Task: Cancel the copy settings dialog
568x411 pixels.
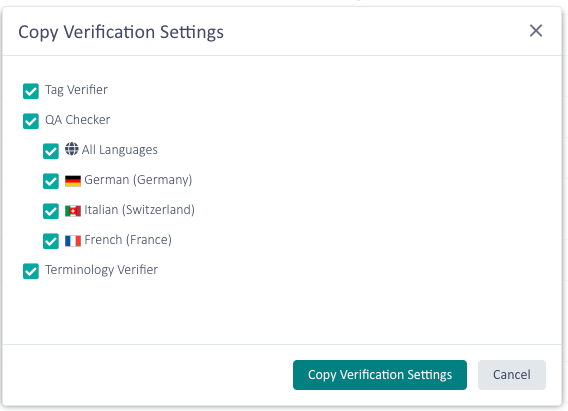Action: tap(511, 375)
